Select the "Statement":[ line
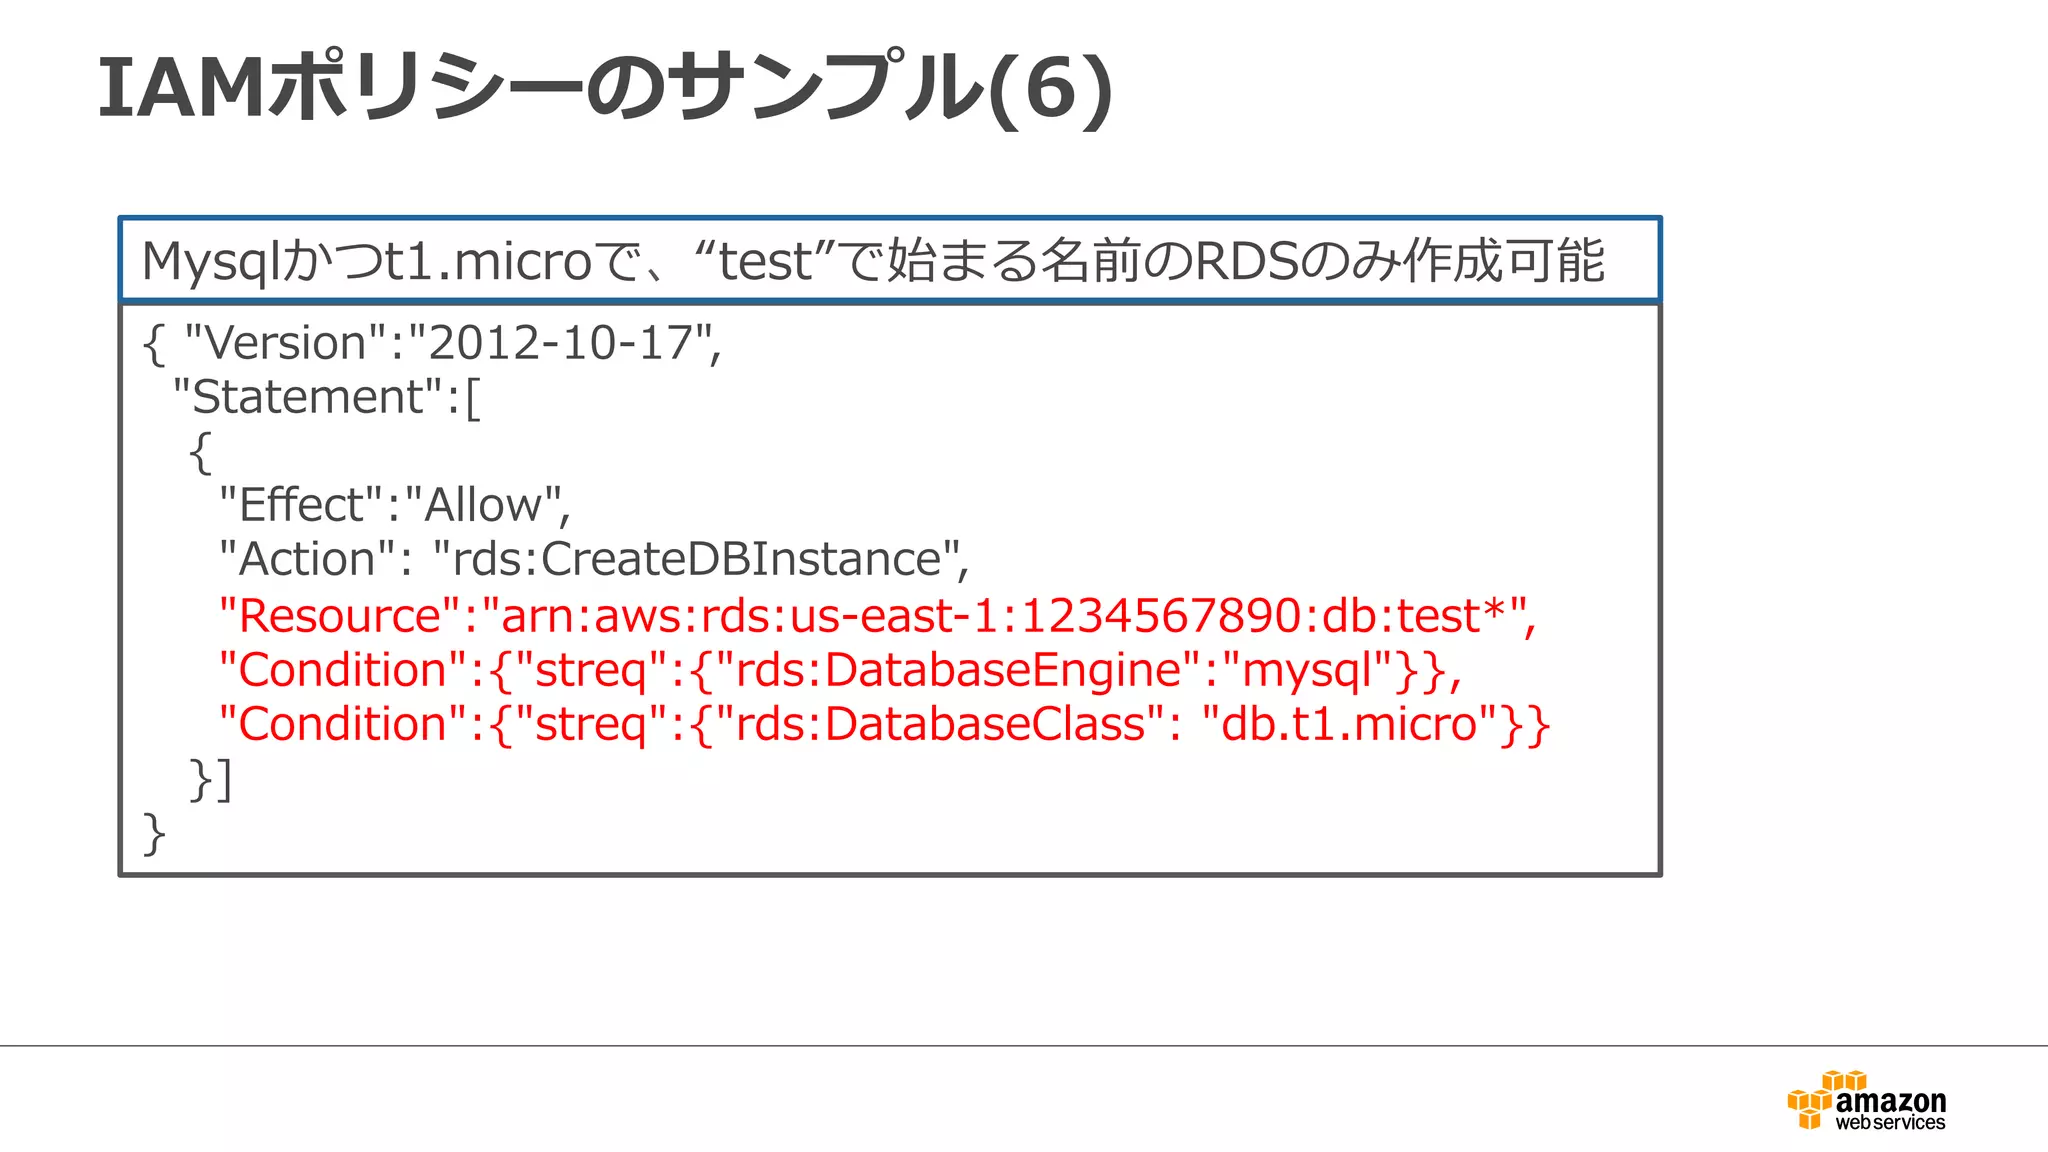The height and width of the screenshot is (1152, 2048). [x=326, y=397]
